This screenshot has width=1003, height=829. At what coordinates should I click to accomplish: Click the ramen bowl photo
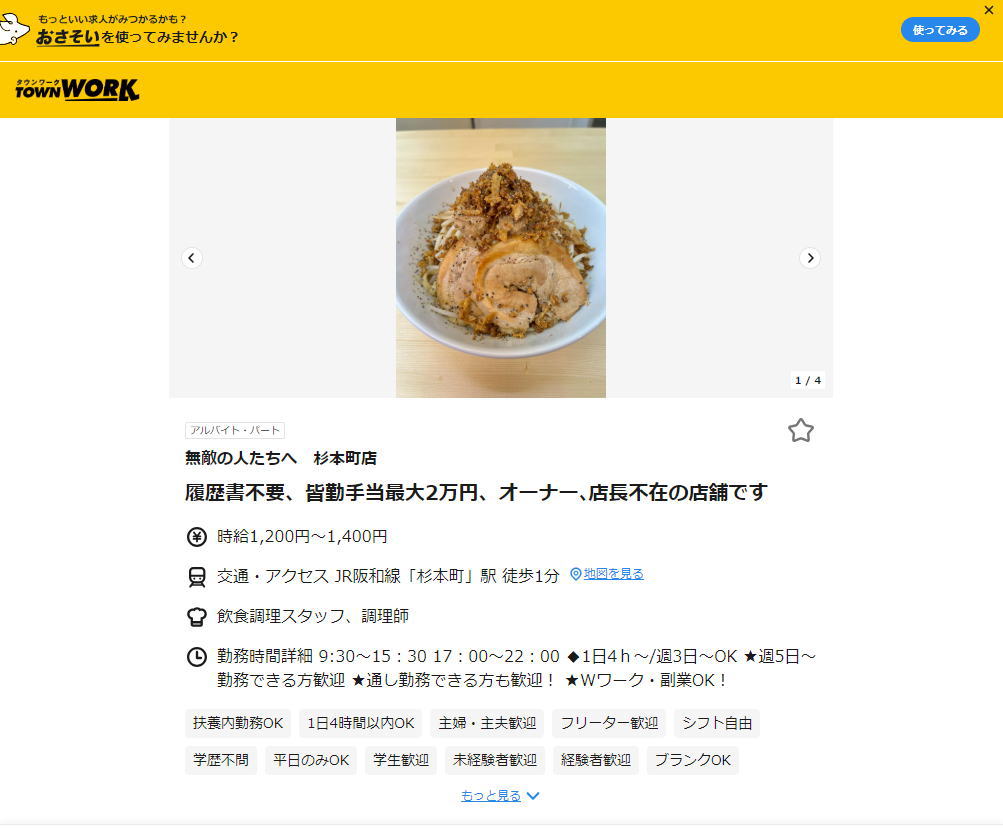[501, 258]
